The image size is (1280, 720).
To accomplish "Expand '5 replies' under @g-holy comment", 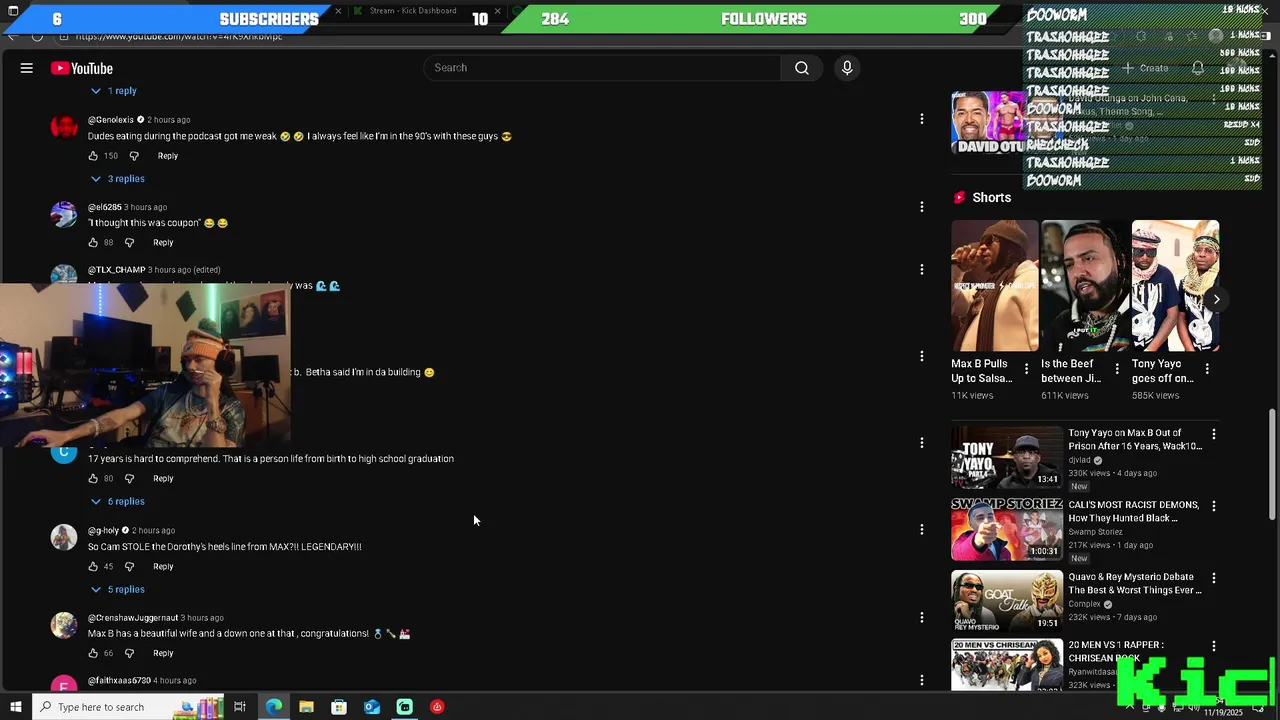I will [118, 590].
